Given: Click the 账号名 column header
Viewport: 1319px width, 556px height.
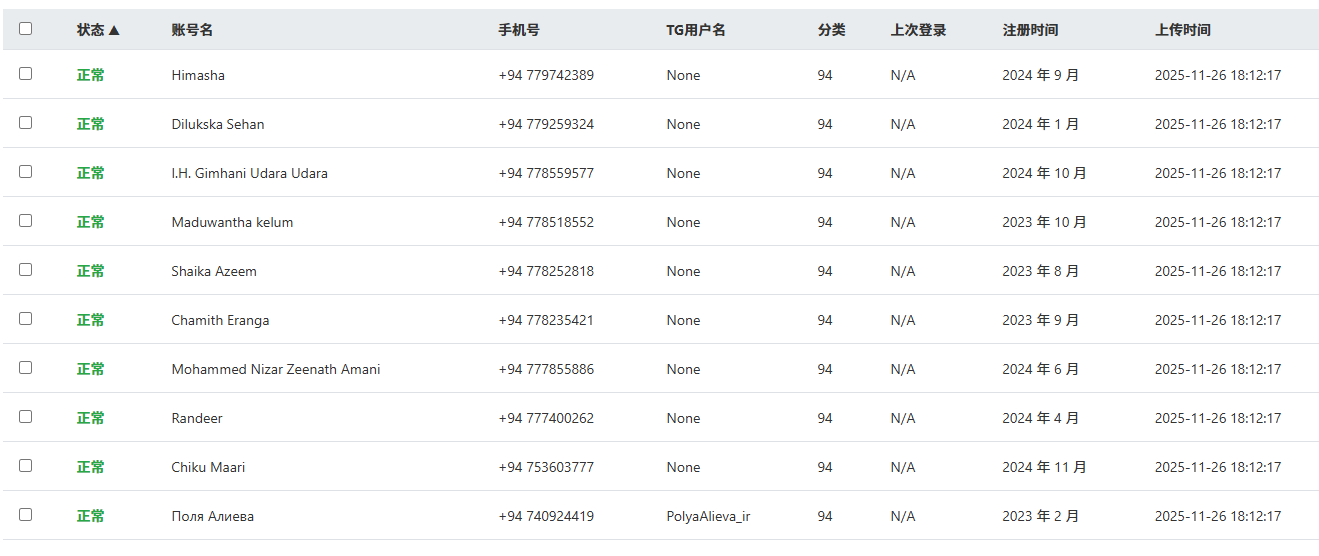Looking at the screenshot, I should pos(192,30).
